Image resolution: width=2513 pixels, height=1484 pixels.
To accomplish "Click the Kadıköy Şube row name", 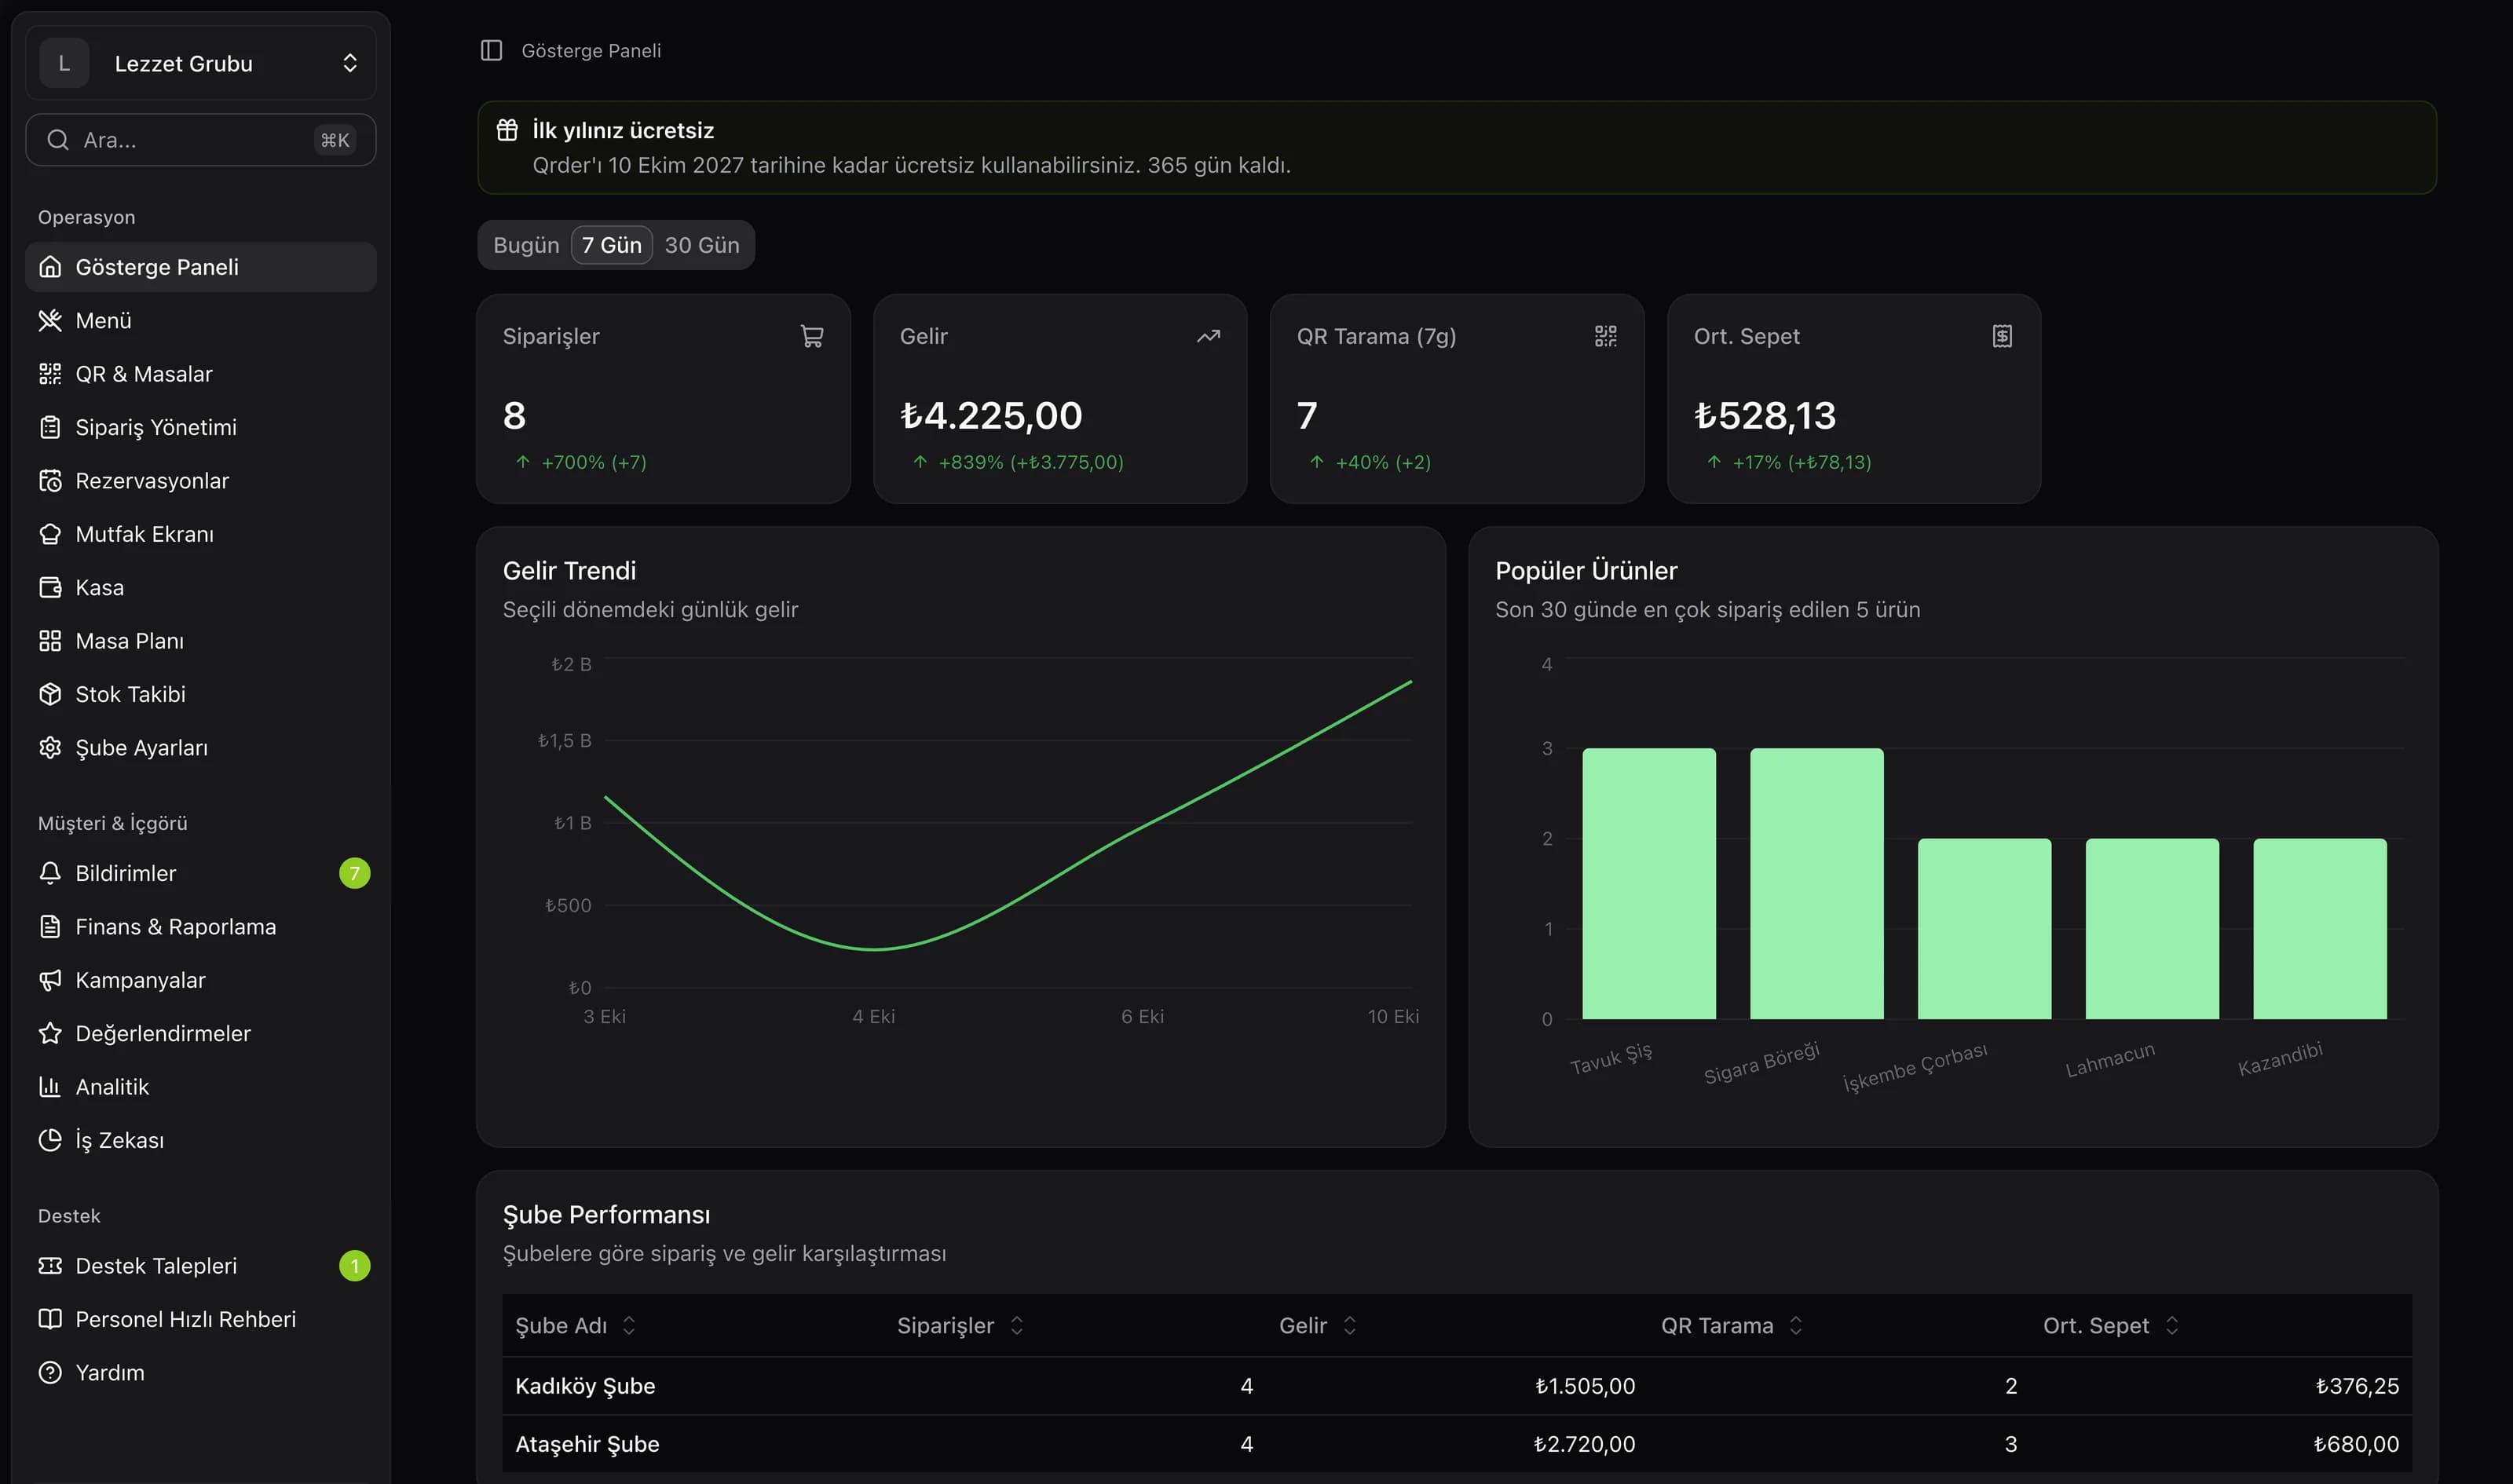I will [x=585, y=1386].
